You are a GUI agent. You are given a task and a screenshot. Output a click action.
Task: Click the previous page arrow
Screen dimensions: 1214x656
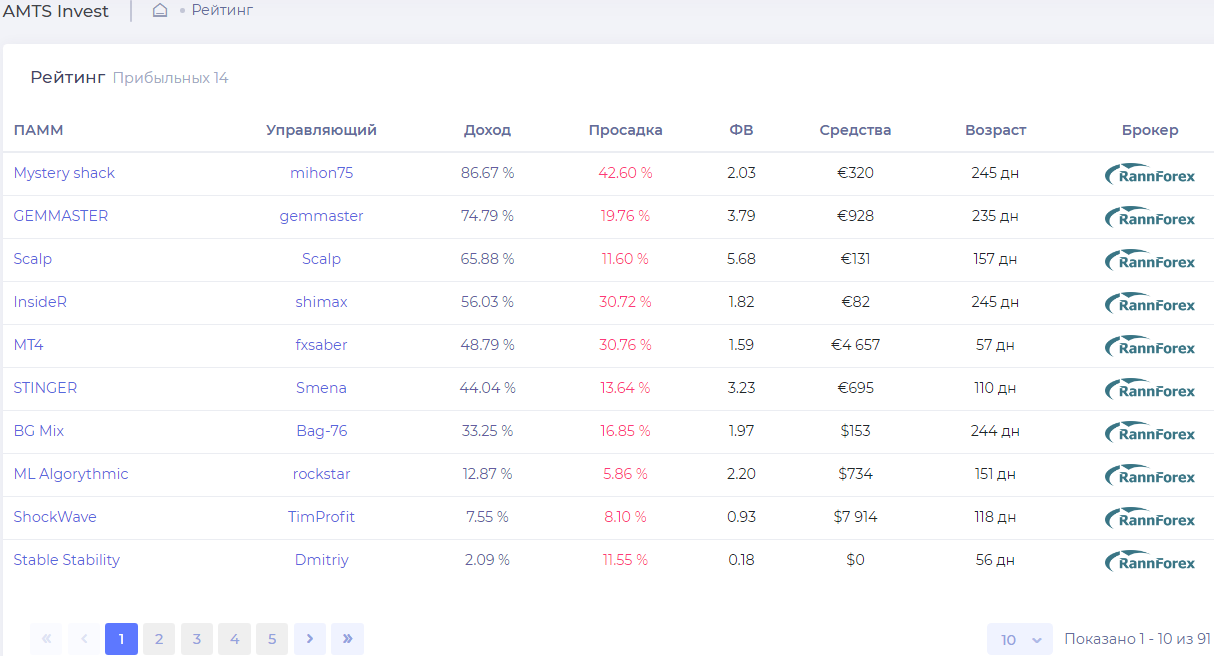tap(84, 639)
